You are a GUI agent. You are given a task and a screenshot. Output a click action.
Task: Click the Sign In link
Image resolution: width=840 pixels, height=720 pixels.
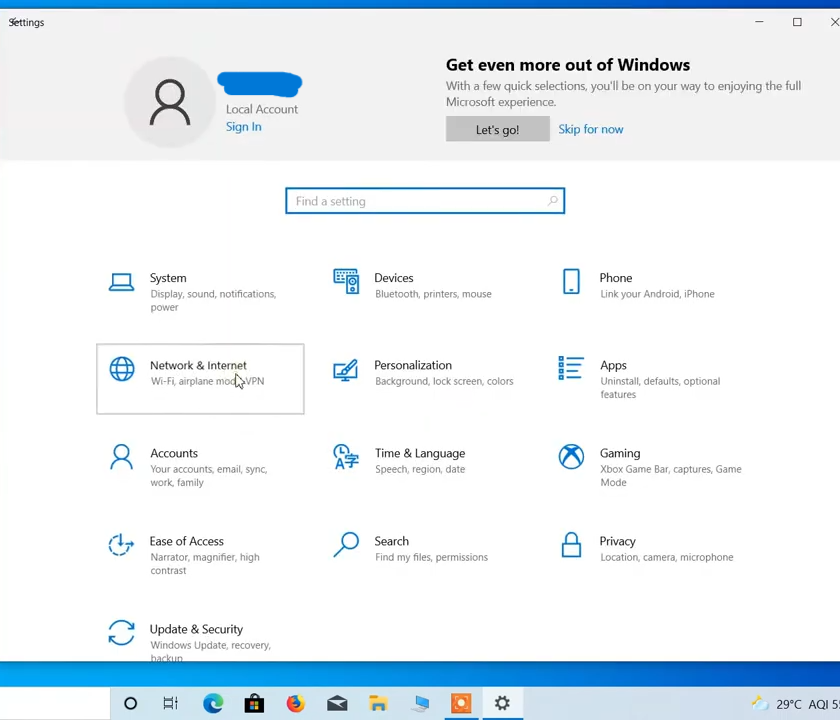(244, 126)
